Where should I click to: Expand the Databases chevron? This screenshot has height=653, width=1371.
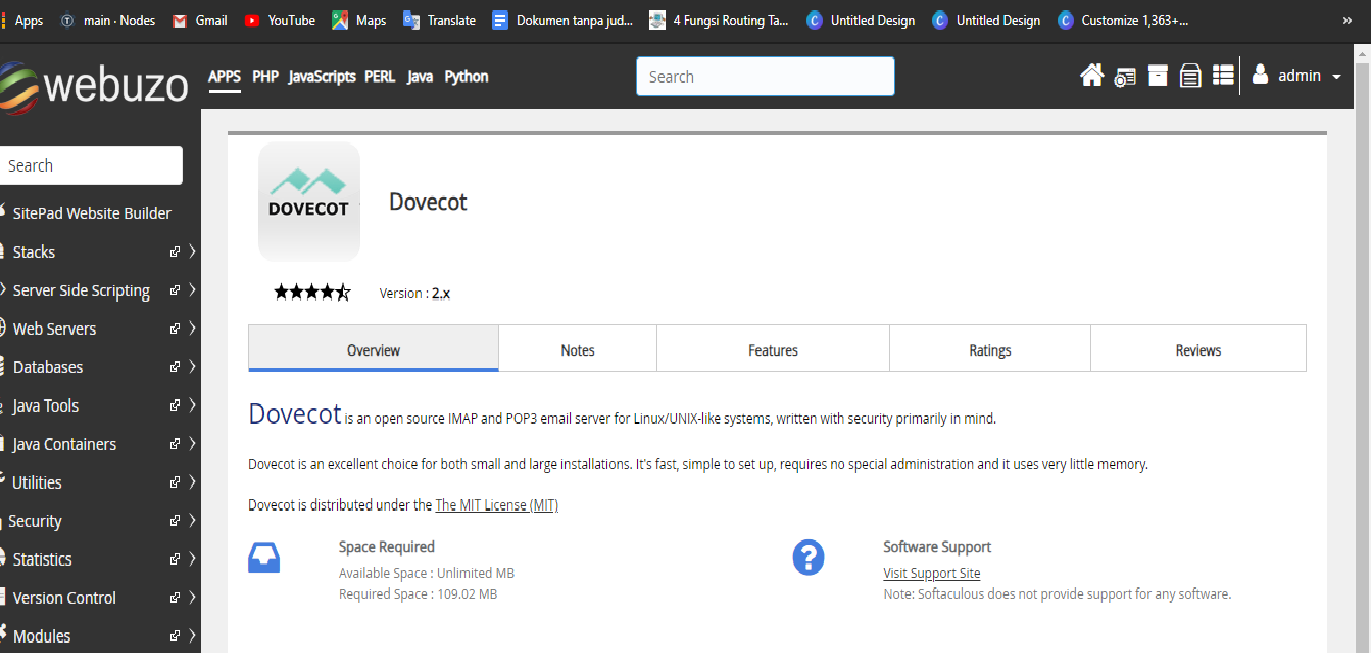pyautogui.click(x=192, y=367)
